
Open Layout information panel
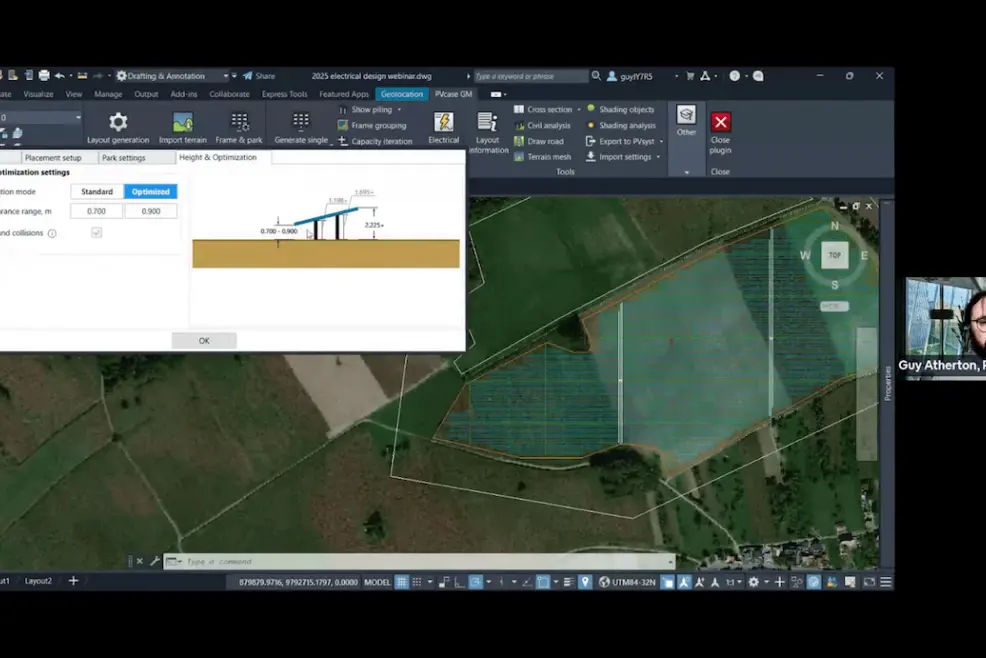pyautogui.click(x=488, y=122)
